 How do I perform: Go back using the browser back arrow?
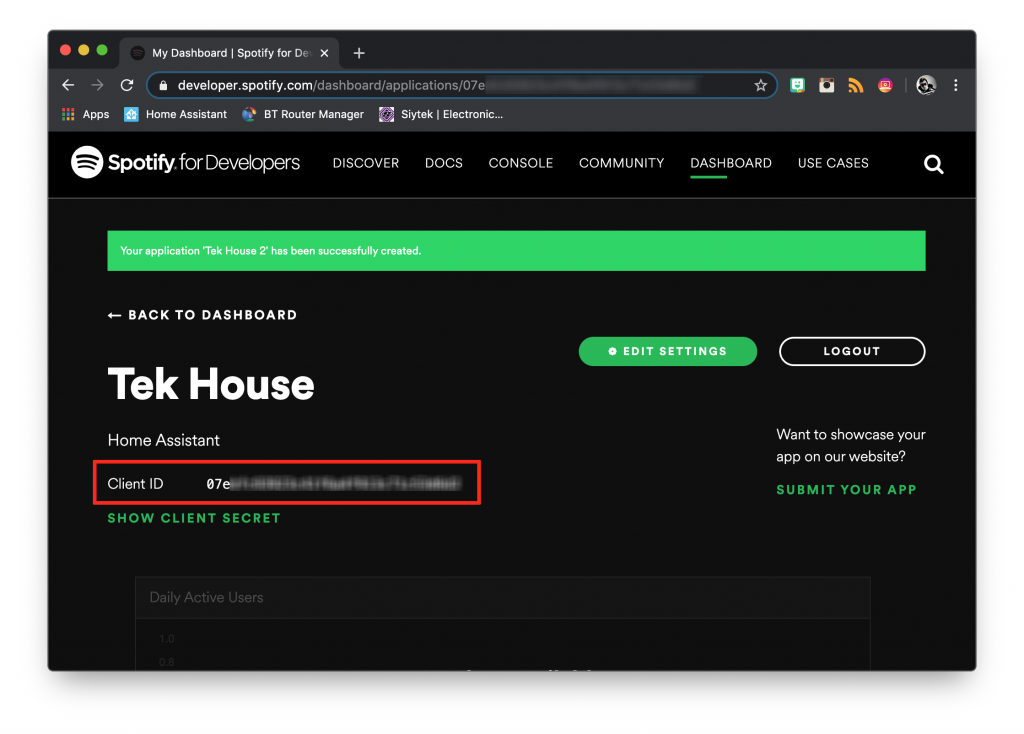pos(68,85)
